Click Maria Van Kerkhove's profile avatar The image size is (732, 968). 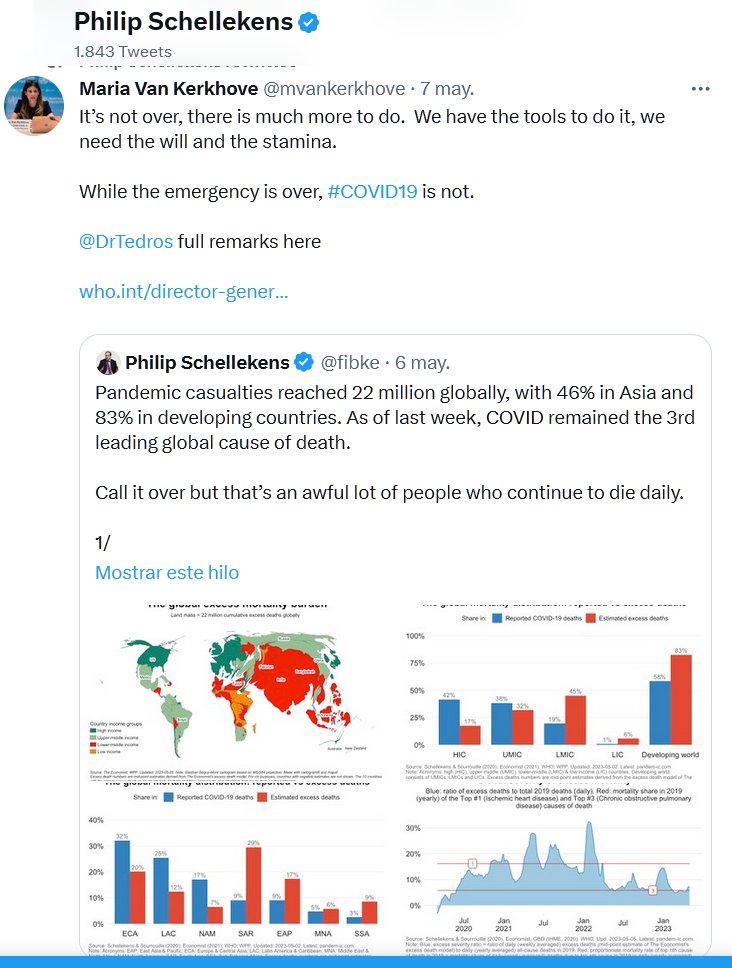(x=35, y=104)
